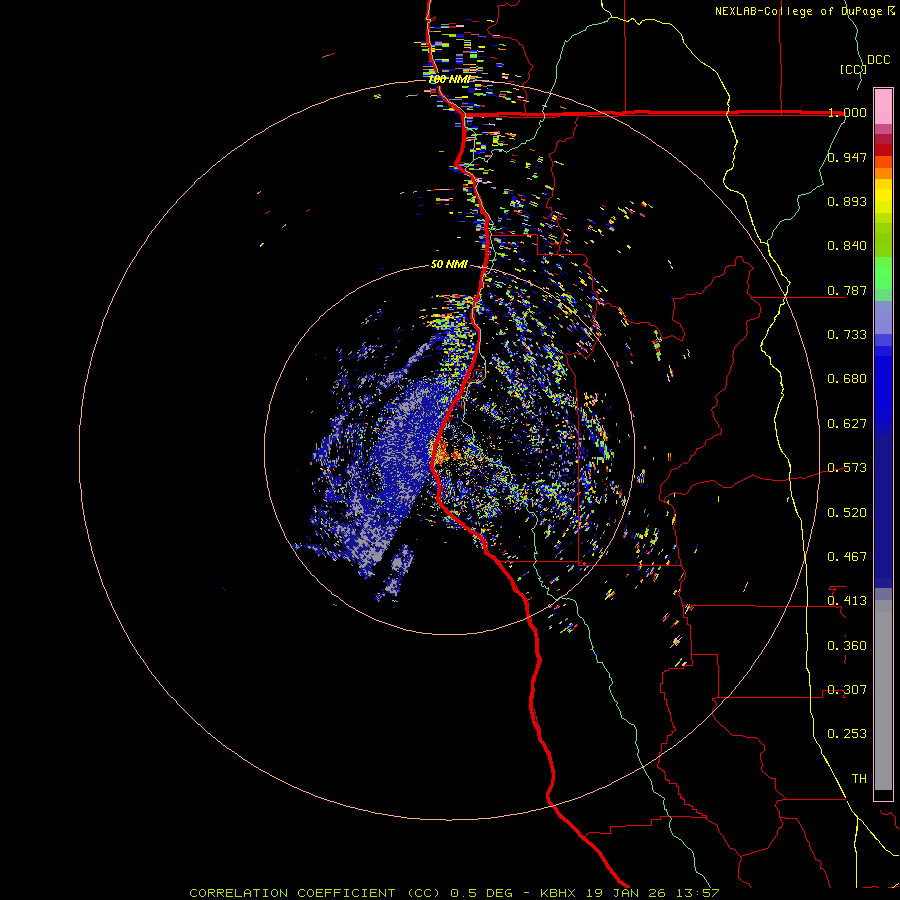Click the 0.893 scale value

click(847, 201)
